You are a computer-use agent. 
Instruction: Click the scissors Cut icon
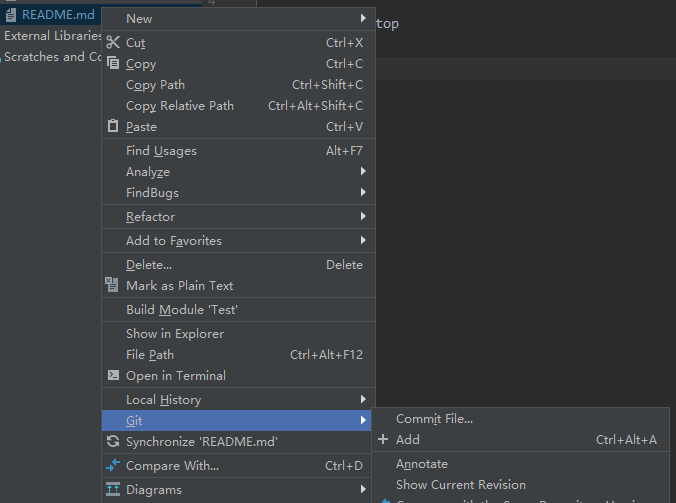pyautogui.click(x=113, y=42)
